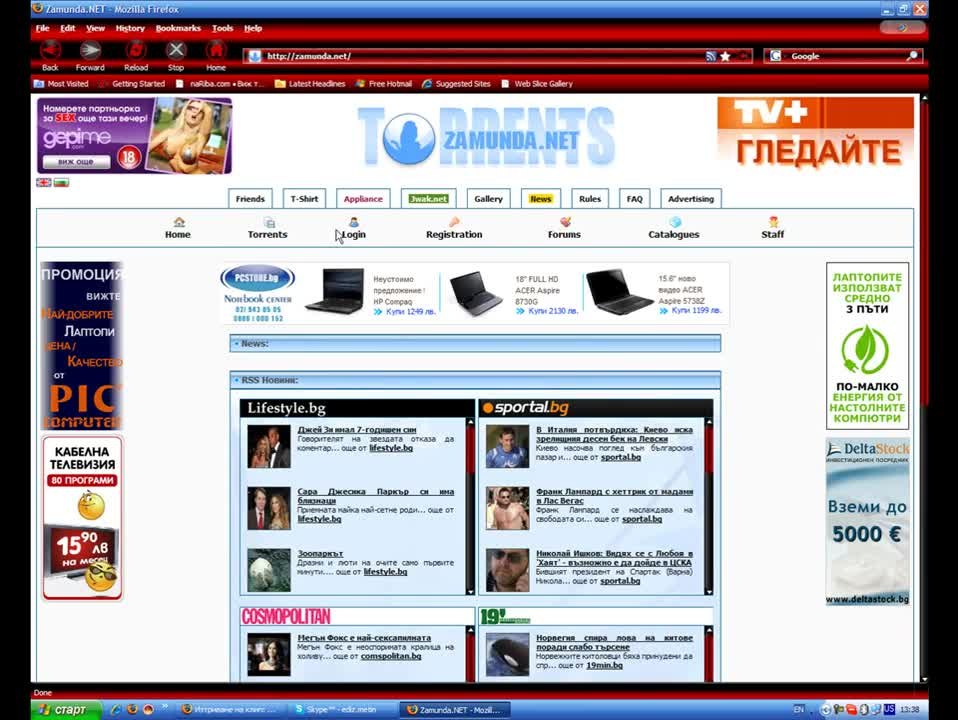Select the Friends tab
958x720 pixels.
[x=250, y=199]
